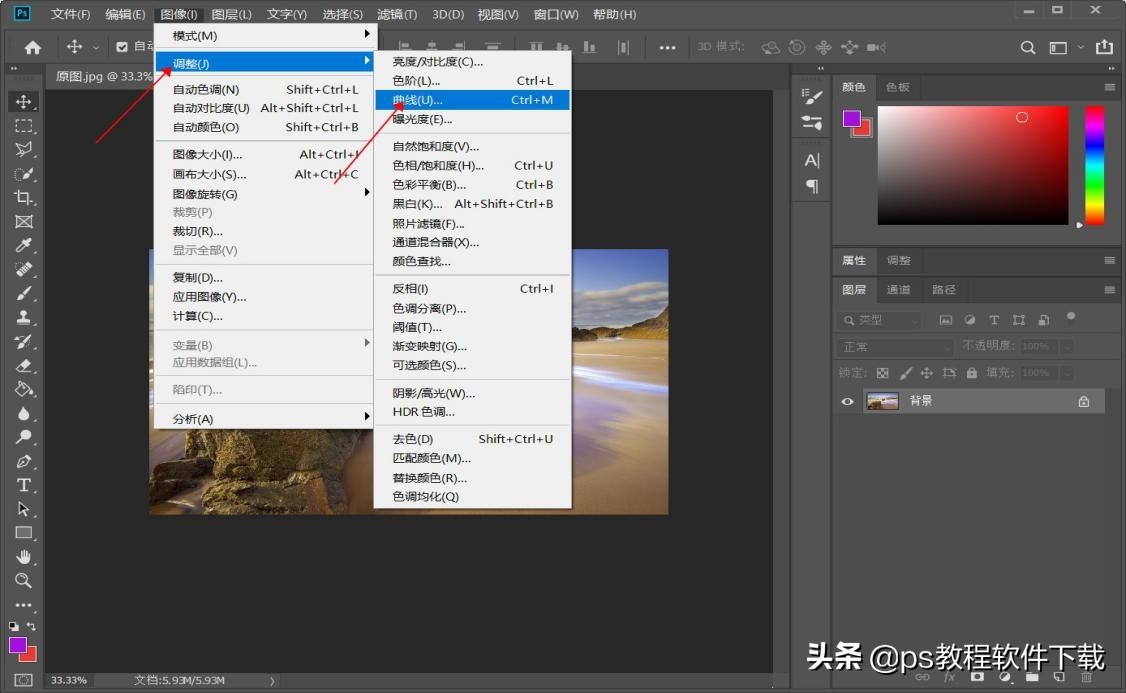Viewport: 1126px width, 693px height.
Task: Select the Rectangle shape tool
Action: coord(24,533)
